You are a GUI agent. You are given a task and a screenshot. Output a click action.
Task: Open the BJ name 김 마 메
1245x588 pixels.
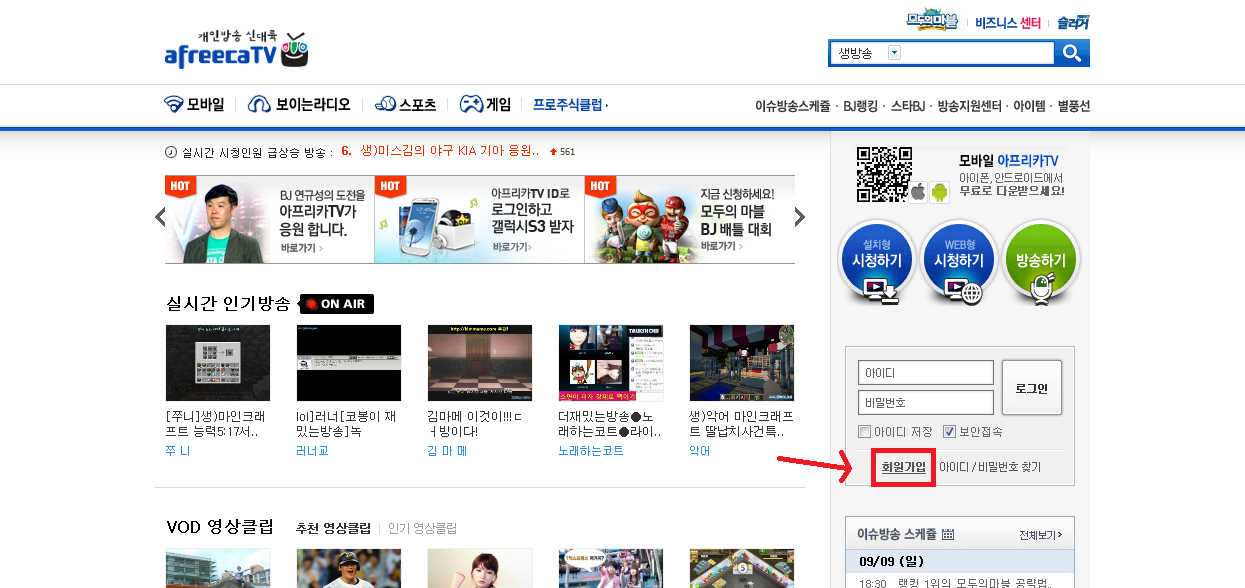(x=447, y=451)
